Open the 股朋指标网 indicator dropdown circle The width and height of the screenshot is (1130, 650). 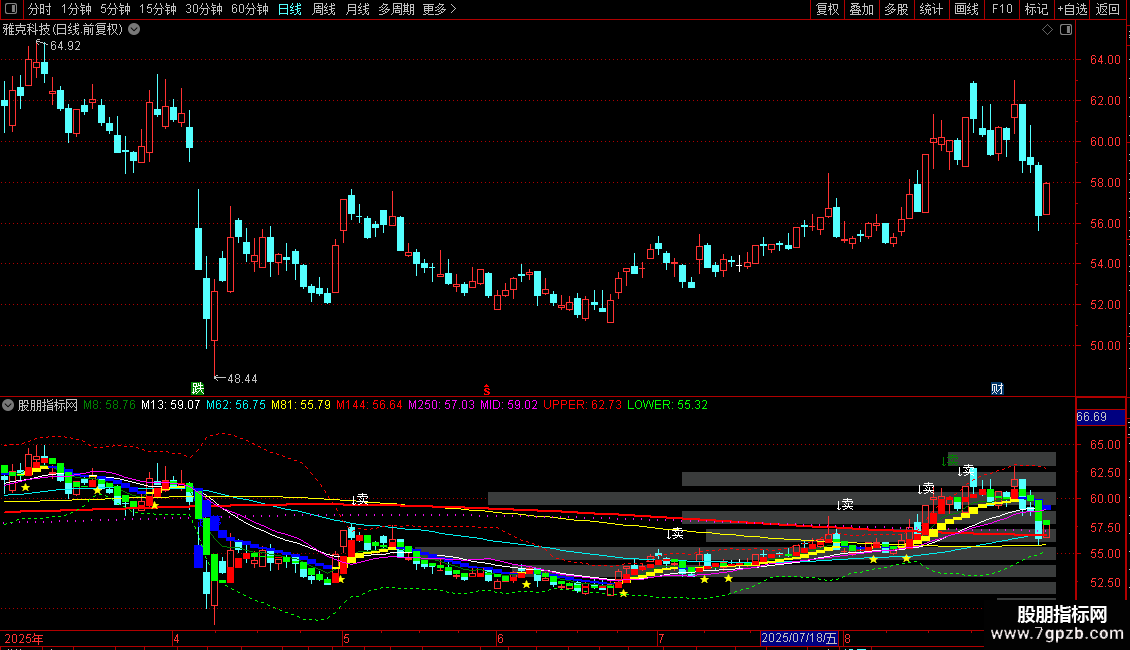(8, 406)
